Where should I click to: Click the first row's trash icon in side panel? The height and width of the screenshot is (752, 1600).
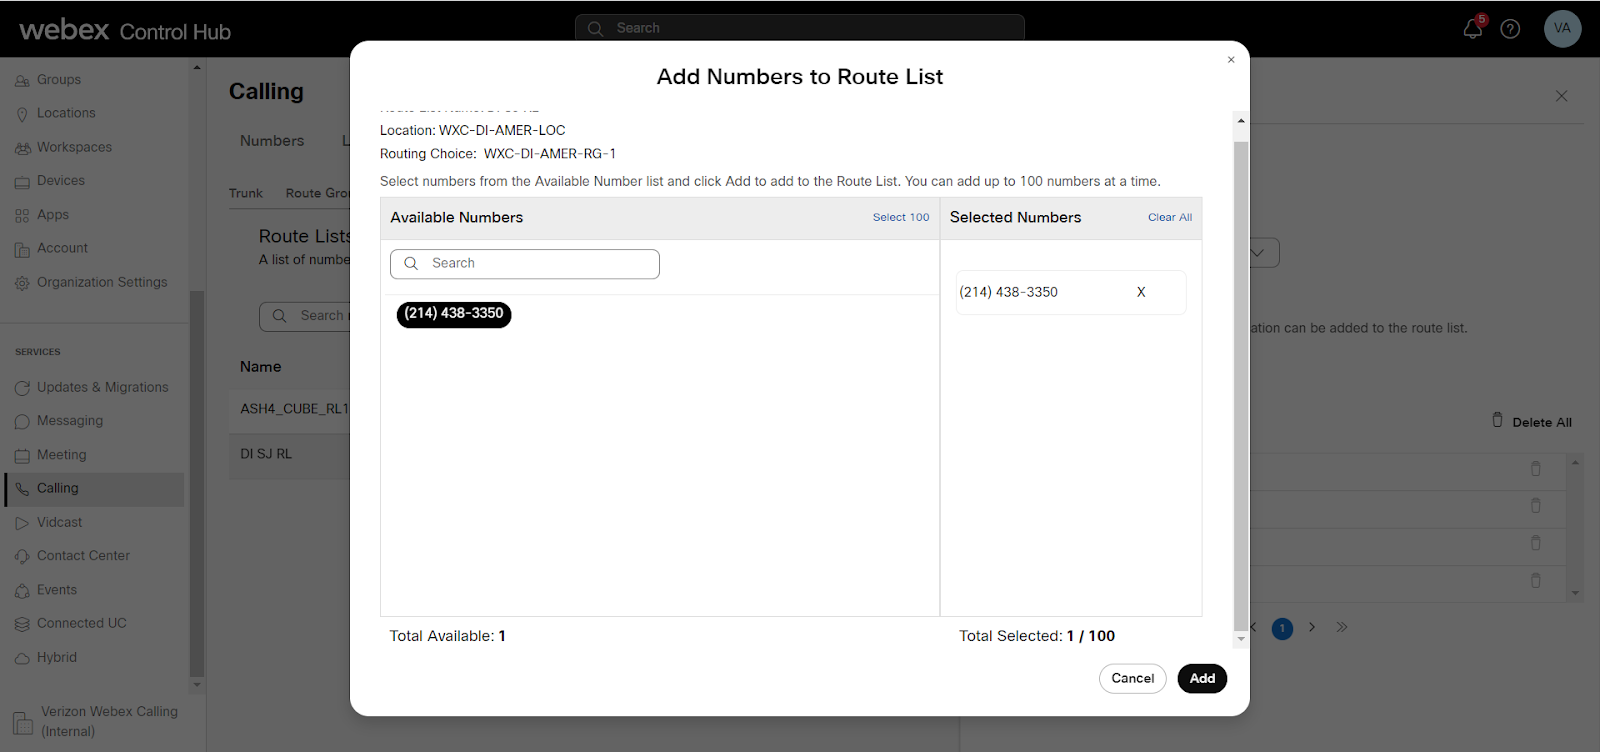[1536, 468]
